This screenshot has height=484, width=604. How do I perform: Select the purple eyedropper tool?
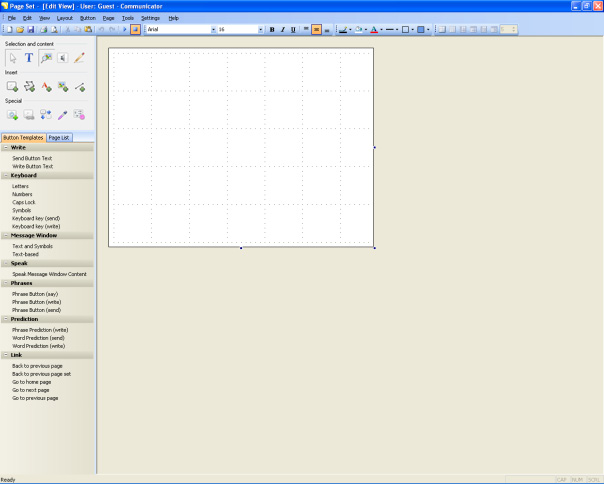point(62,115)
